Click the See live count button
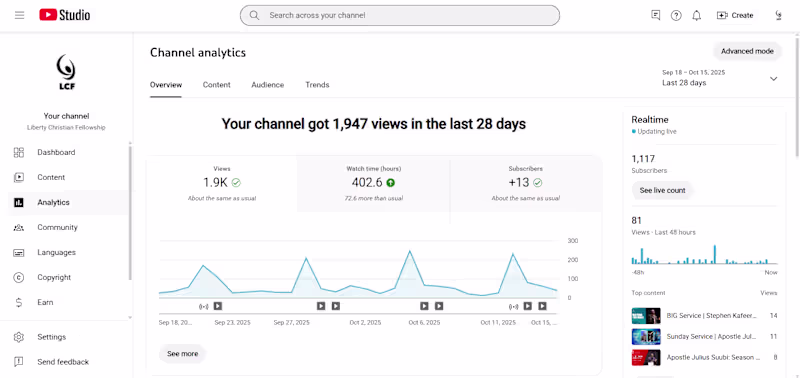 point(662,190)
